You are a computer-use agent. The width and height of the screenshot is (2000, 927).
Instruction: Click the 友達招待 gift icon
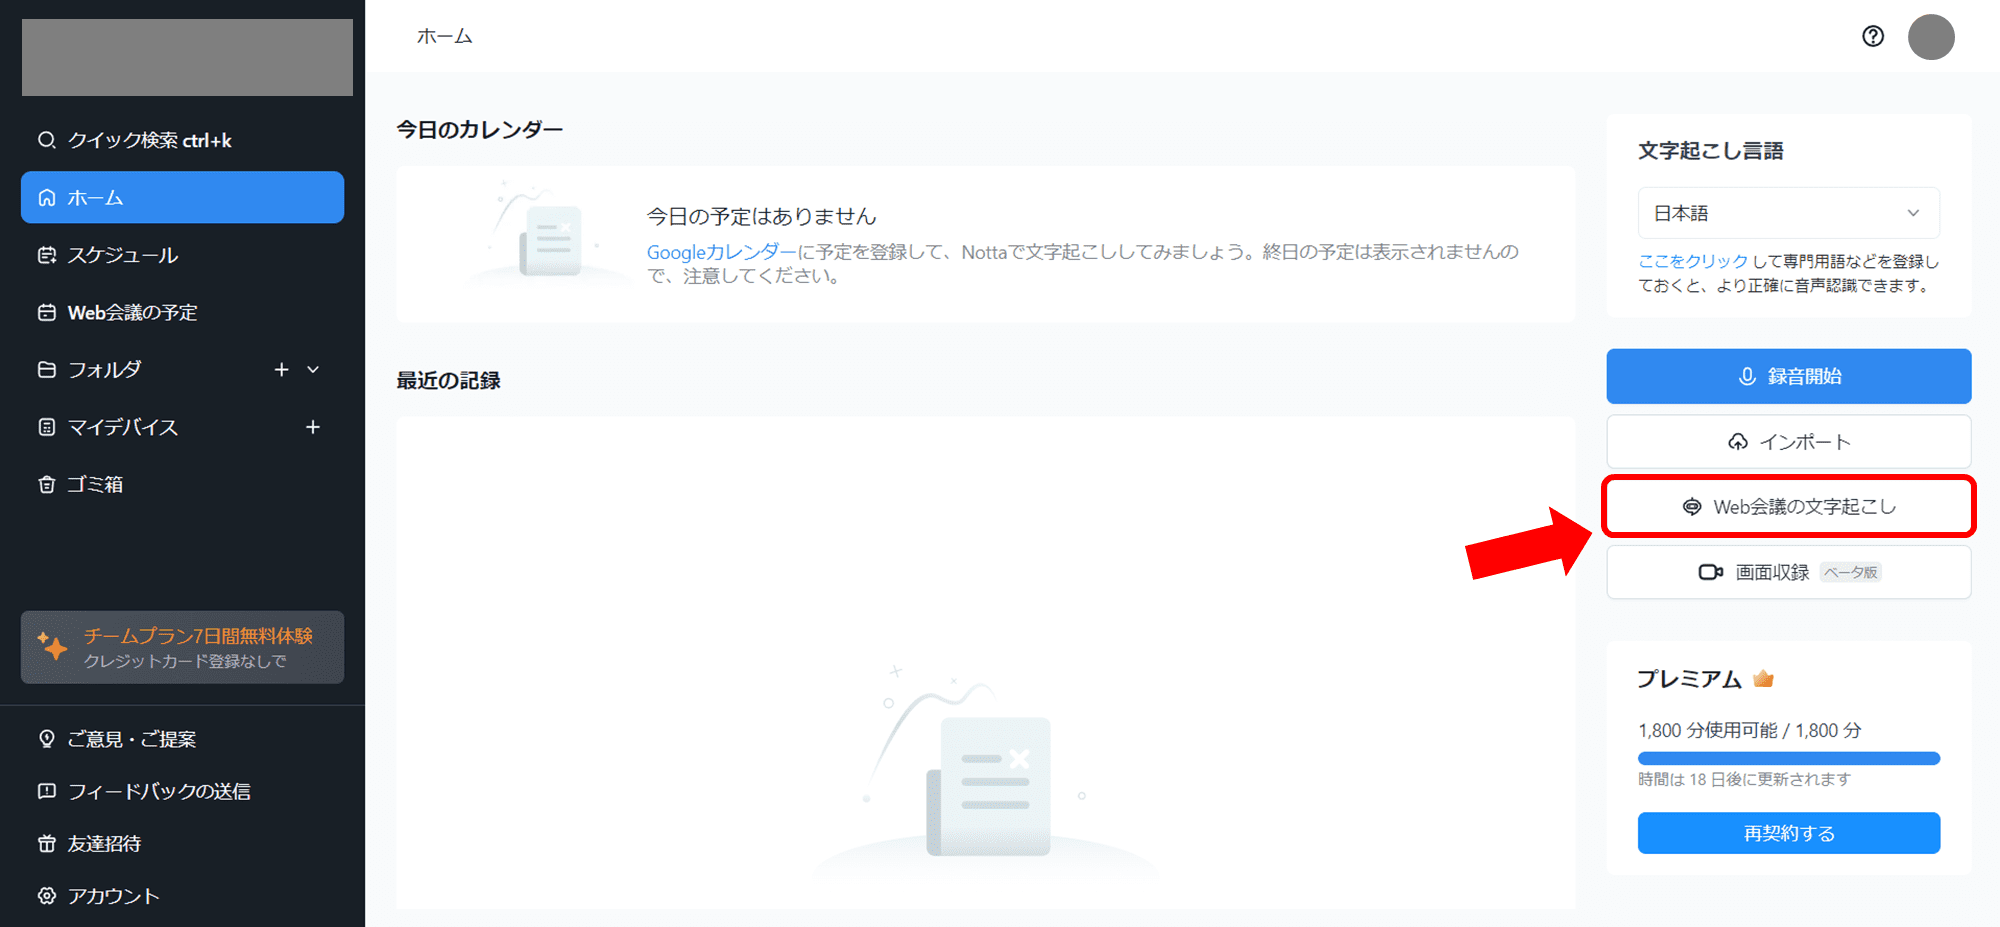pos(46,844)
